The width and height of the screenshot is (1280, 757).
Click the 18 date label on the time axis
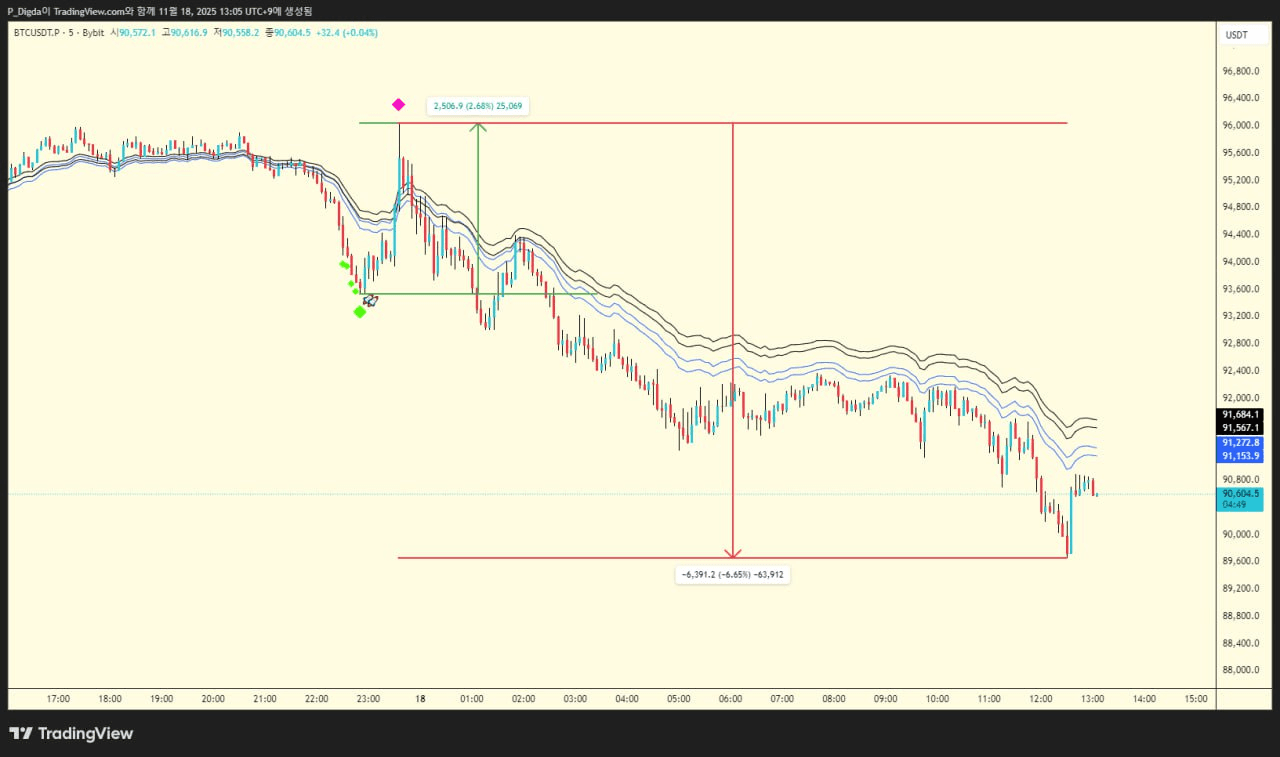(x=420, y=699)
